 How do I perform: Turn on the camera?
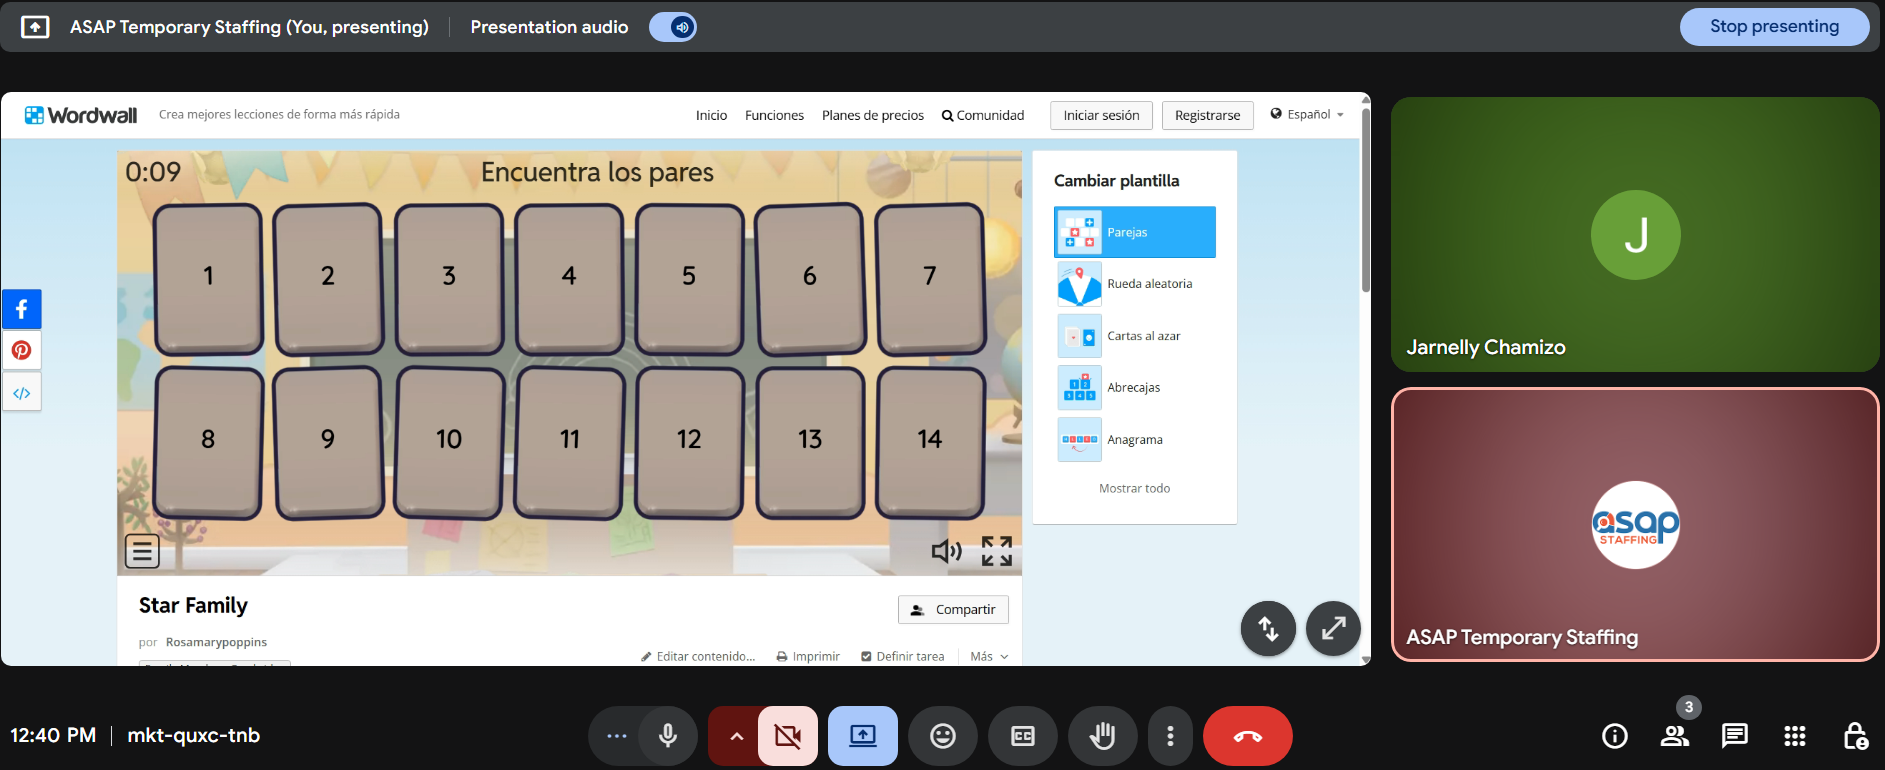(x=788, y=736)
